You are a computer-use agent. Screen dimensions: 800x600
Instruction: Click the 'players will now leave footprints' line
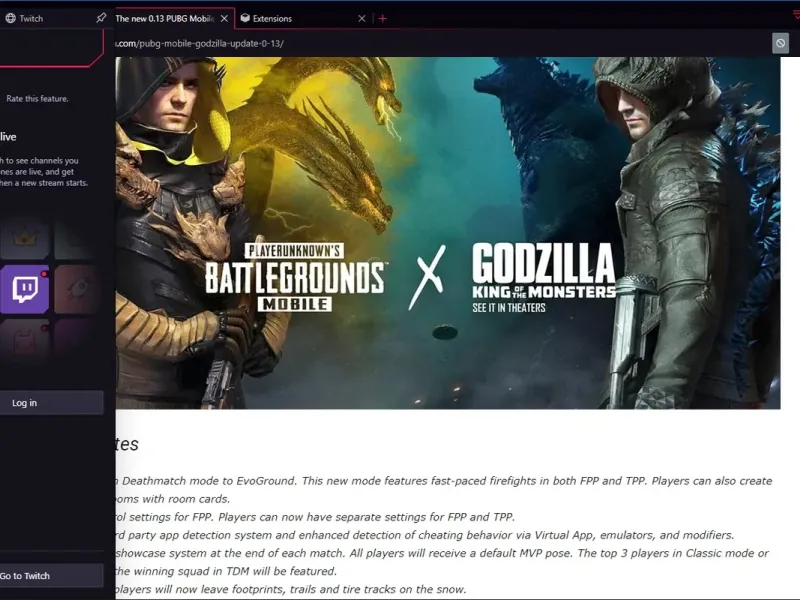coord(291,589)
